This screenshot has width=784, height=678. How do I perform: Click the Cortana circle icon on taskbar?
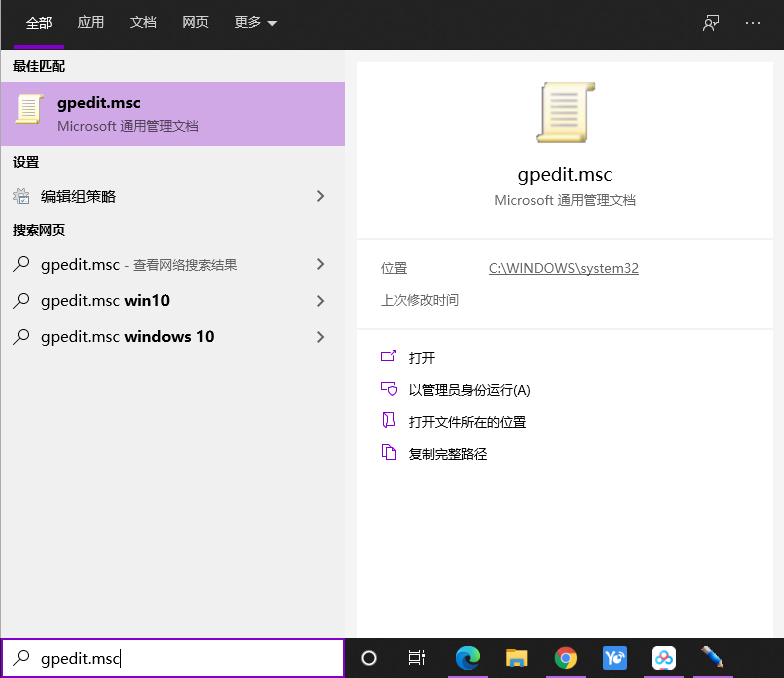pyautogui.click(x=369, y=657)
